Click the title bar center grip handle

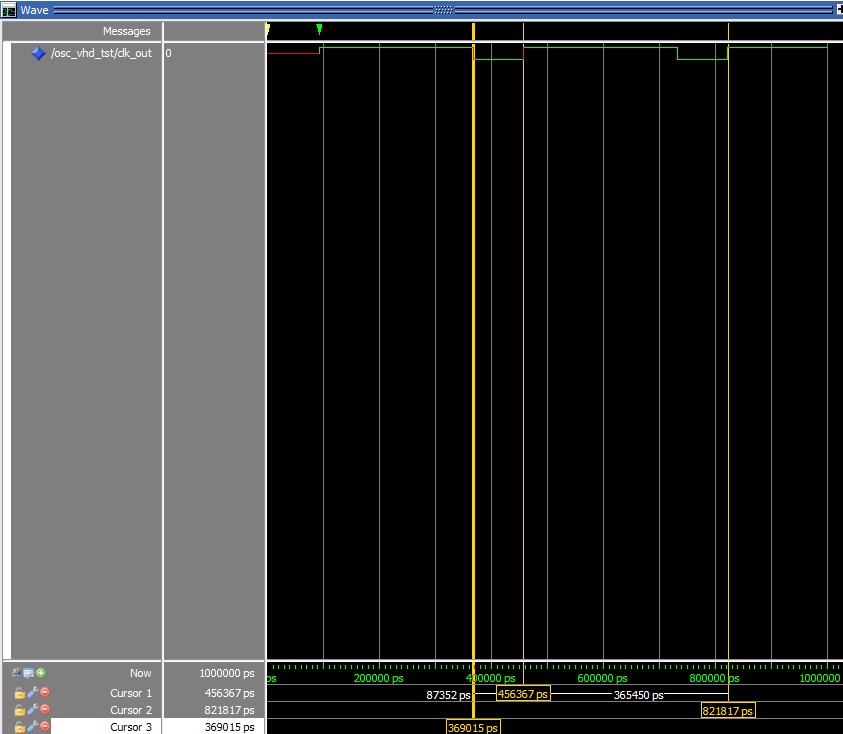443,10
